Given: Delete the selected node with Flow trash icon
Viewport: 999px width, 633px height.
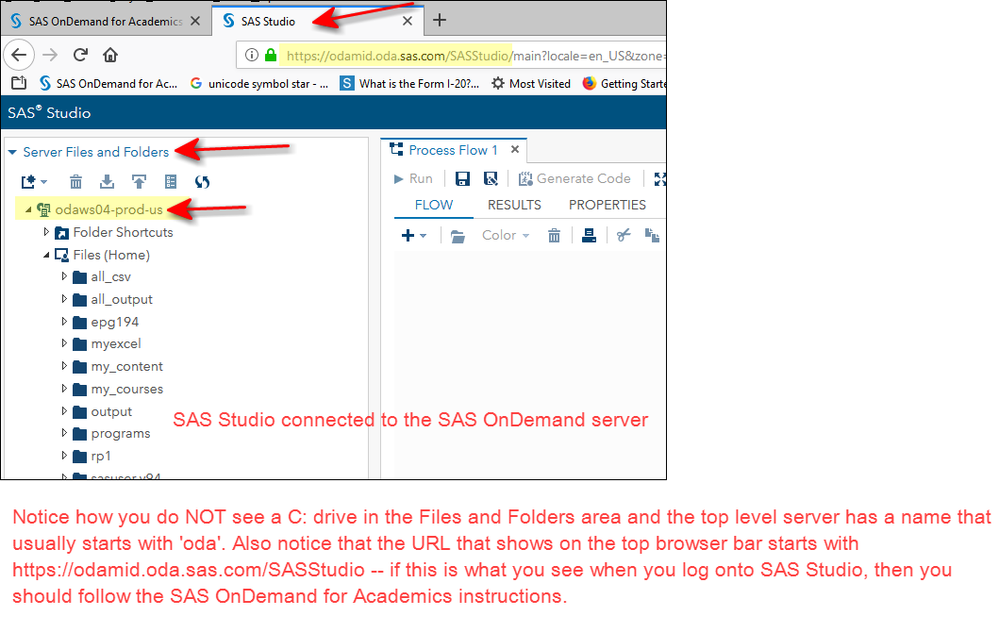Looking at the screenshot, I should pyautogui.click(x=554, y=236).
